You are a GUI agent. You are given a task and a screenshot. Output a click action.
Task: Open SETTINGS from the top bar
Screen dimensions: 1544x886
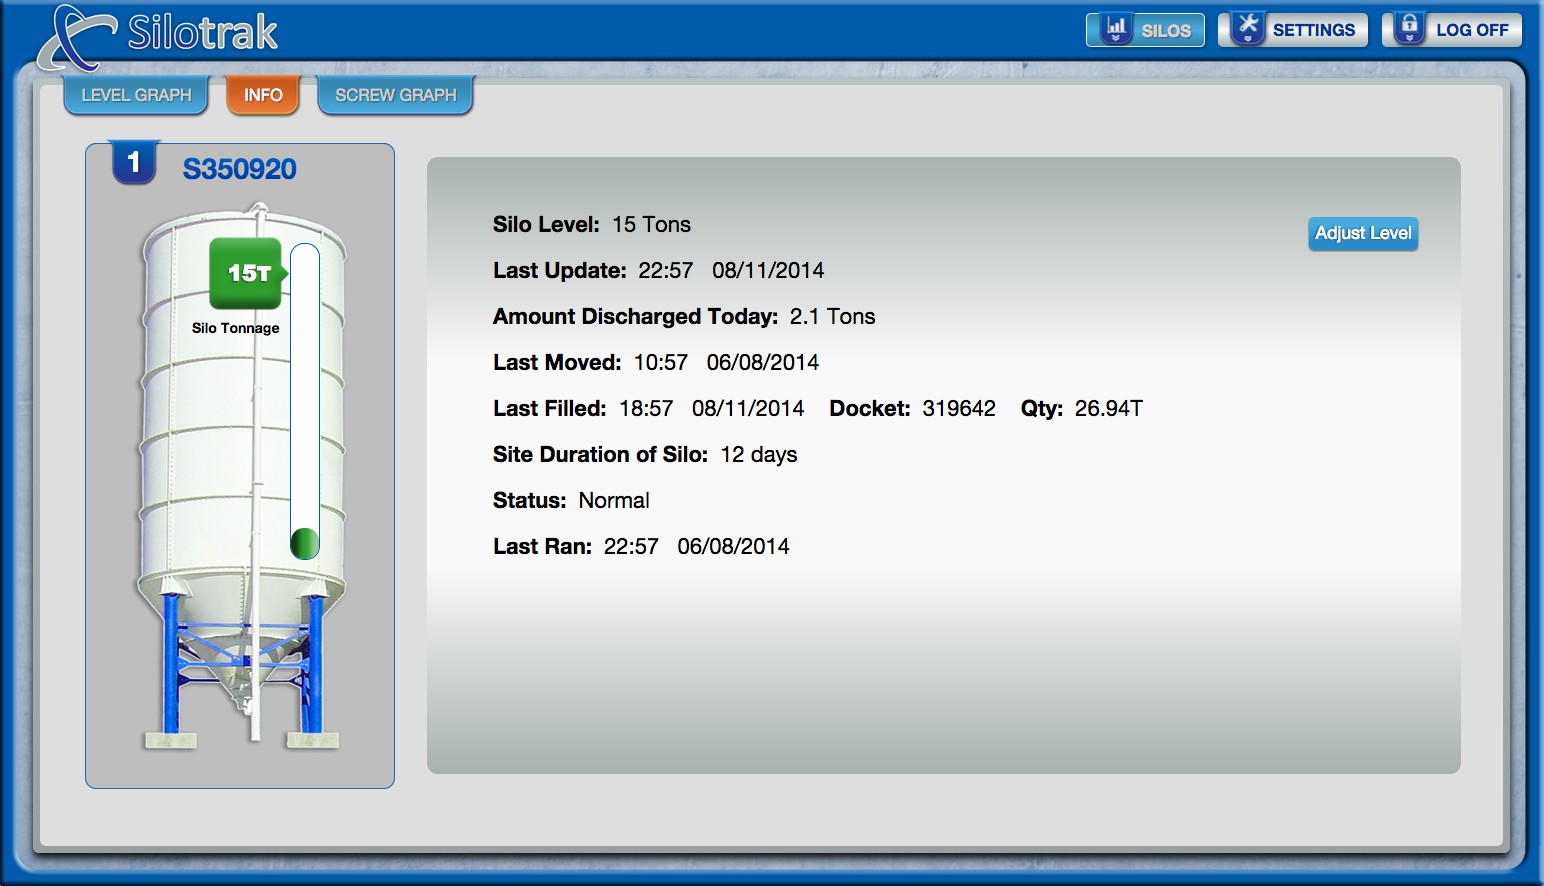[x=1313, y=30]
